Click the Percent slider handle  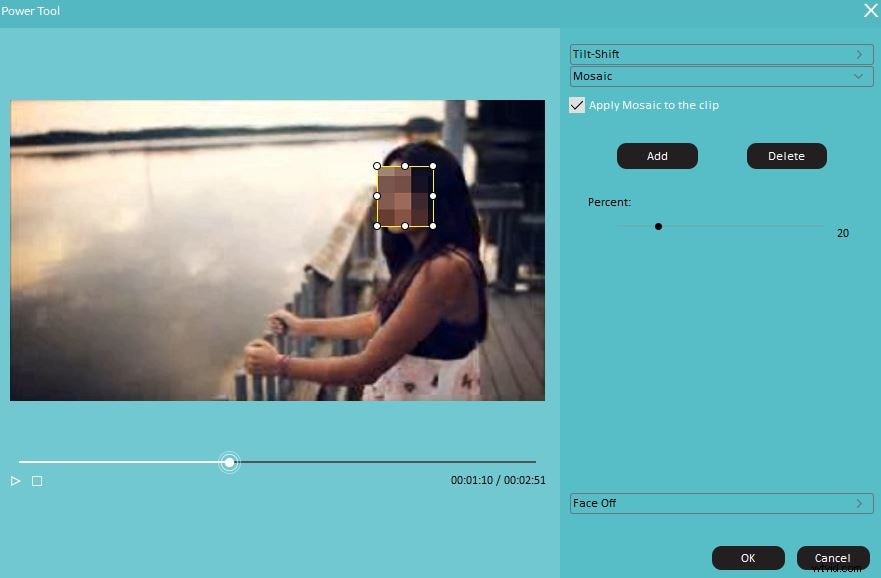[x=659, y=226]
